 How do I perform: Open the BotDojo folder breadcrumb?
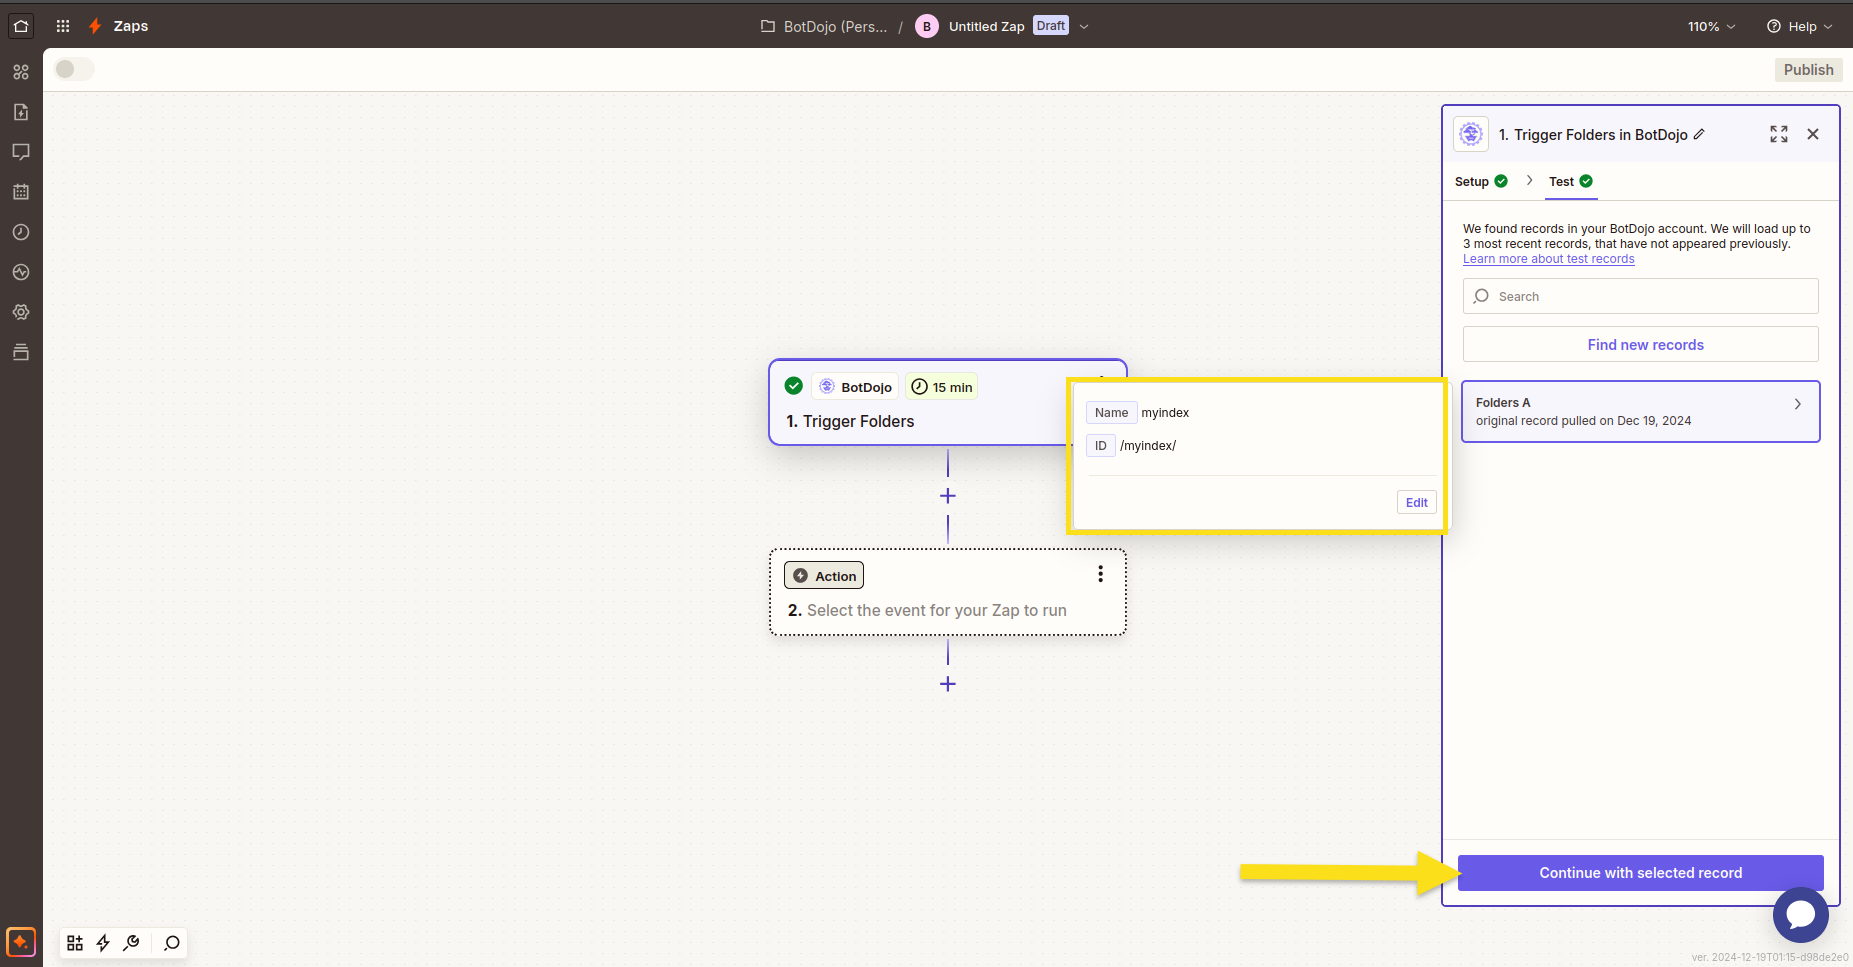[x=825, y=27]
